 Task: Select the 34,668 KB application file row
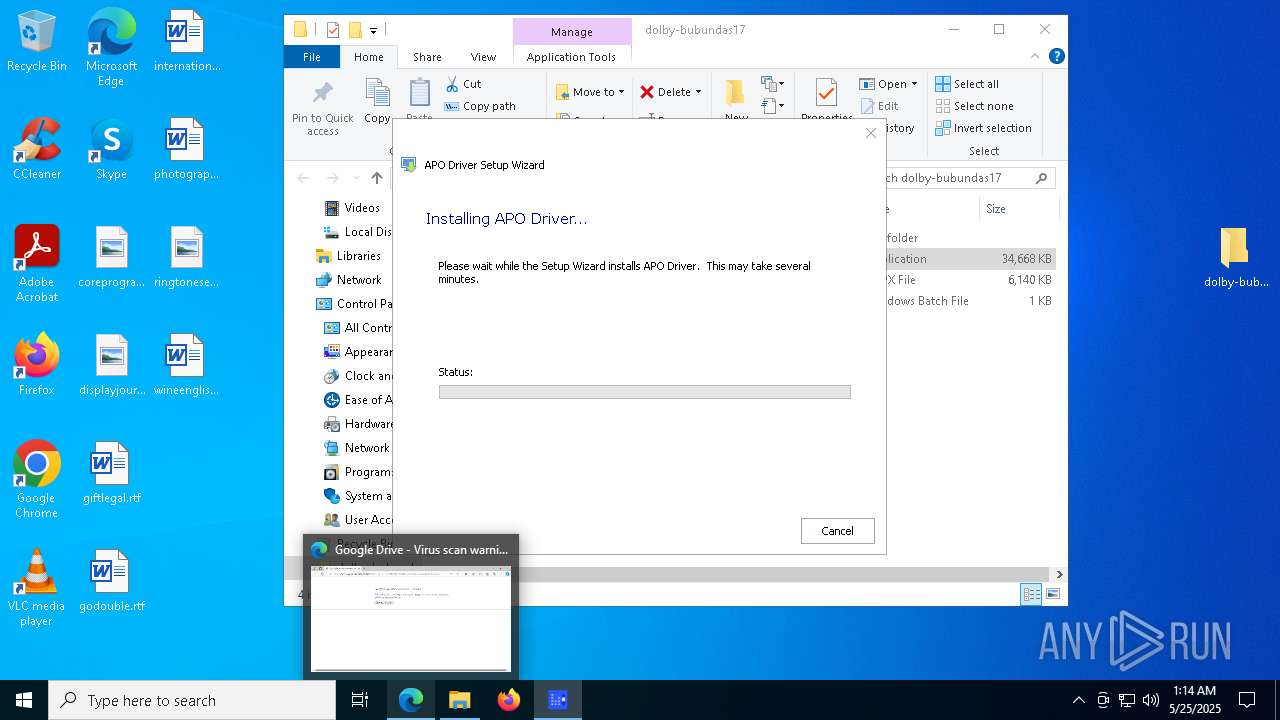(970, 258)
